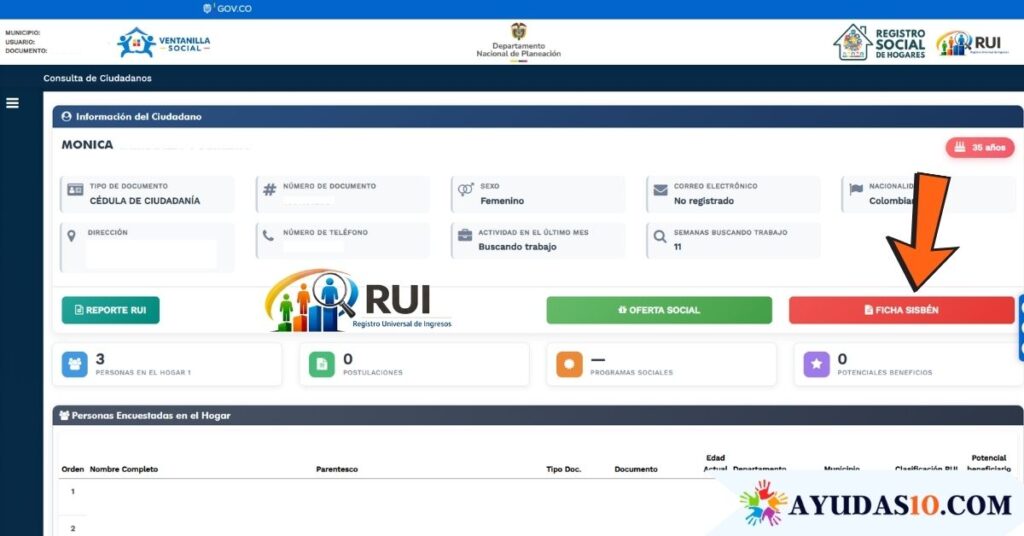Image resolution: width=1024 pixels, height=536 pixels.
Task: Click the Documento column header
Action: pos(636,469)
